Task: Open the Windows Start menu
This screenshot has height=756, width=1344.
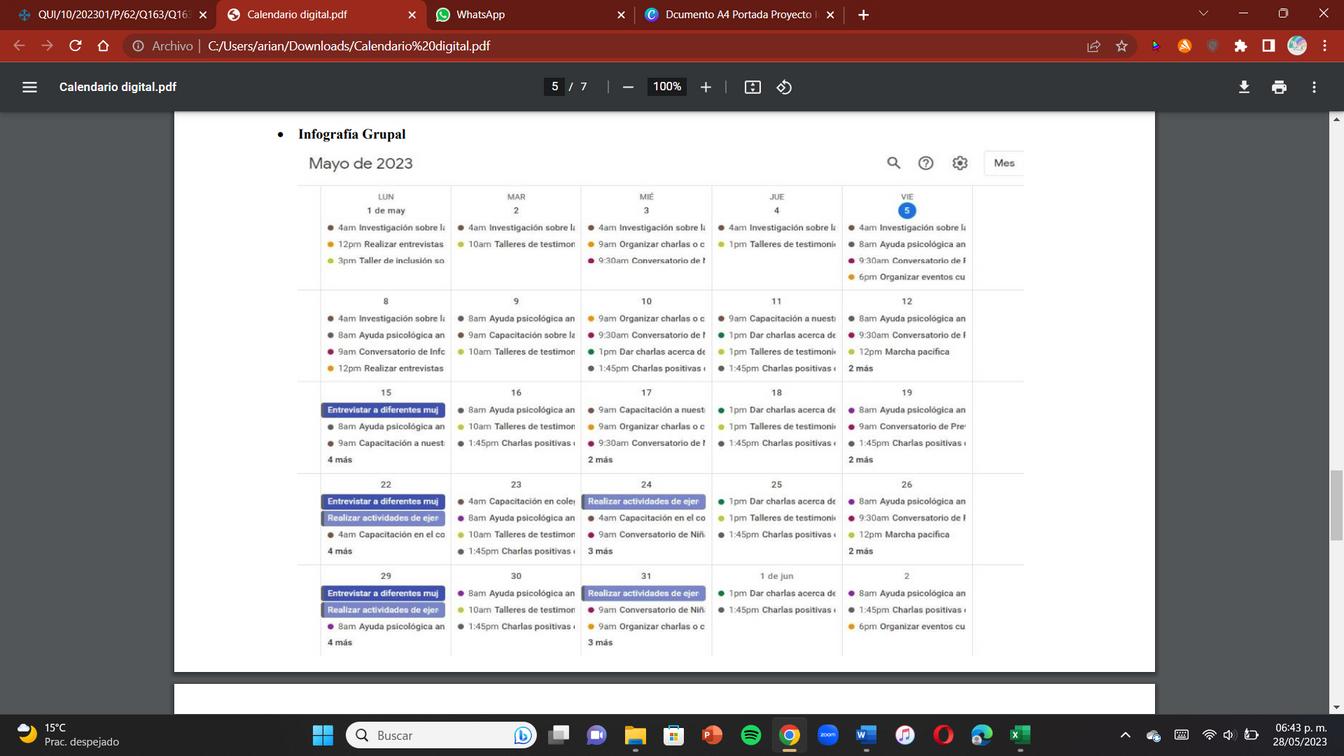Action: click(x=323, y=735)
